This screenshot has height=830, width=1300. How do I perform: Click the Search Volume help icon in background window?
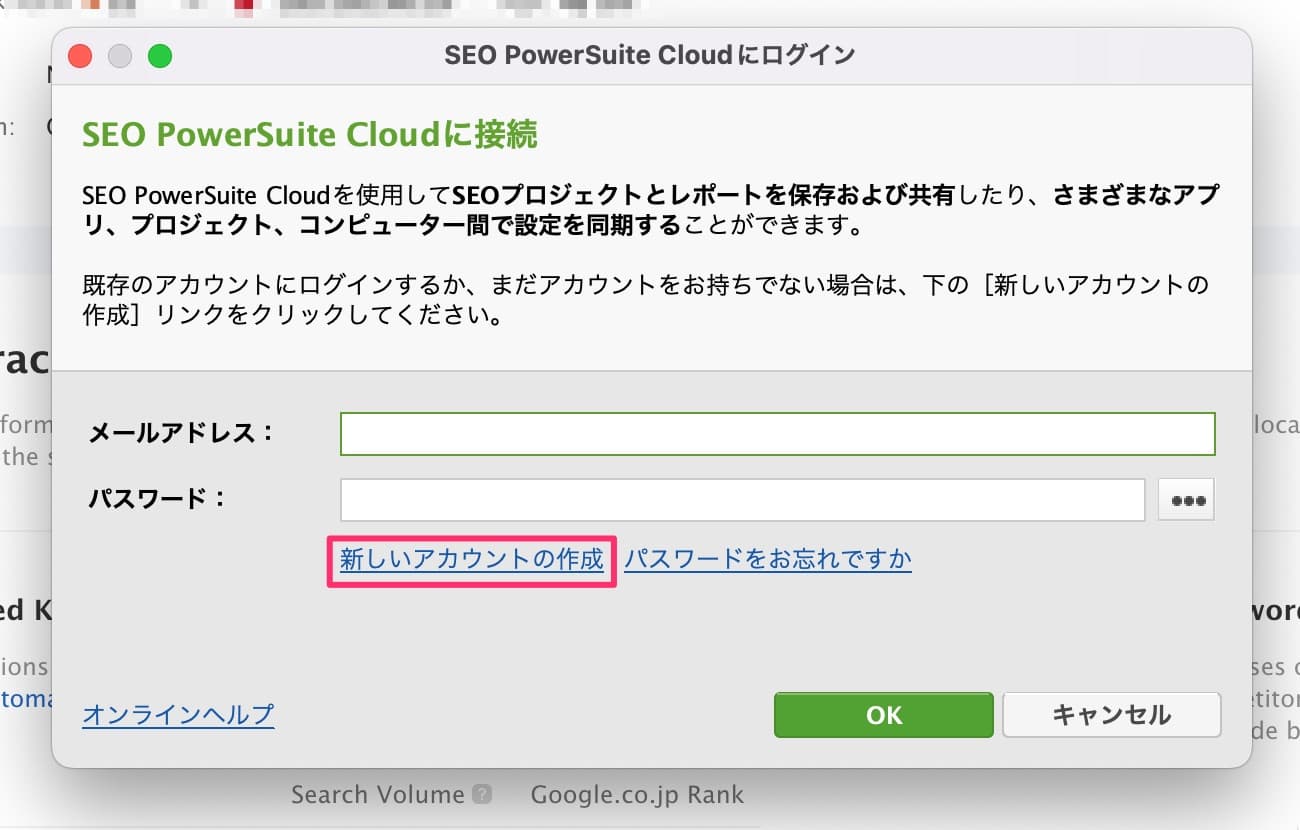(x=482, y=795)
